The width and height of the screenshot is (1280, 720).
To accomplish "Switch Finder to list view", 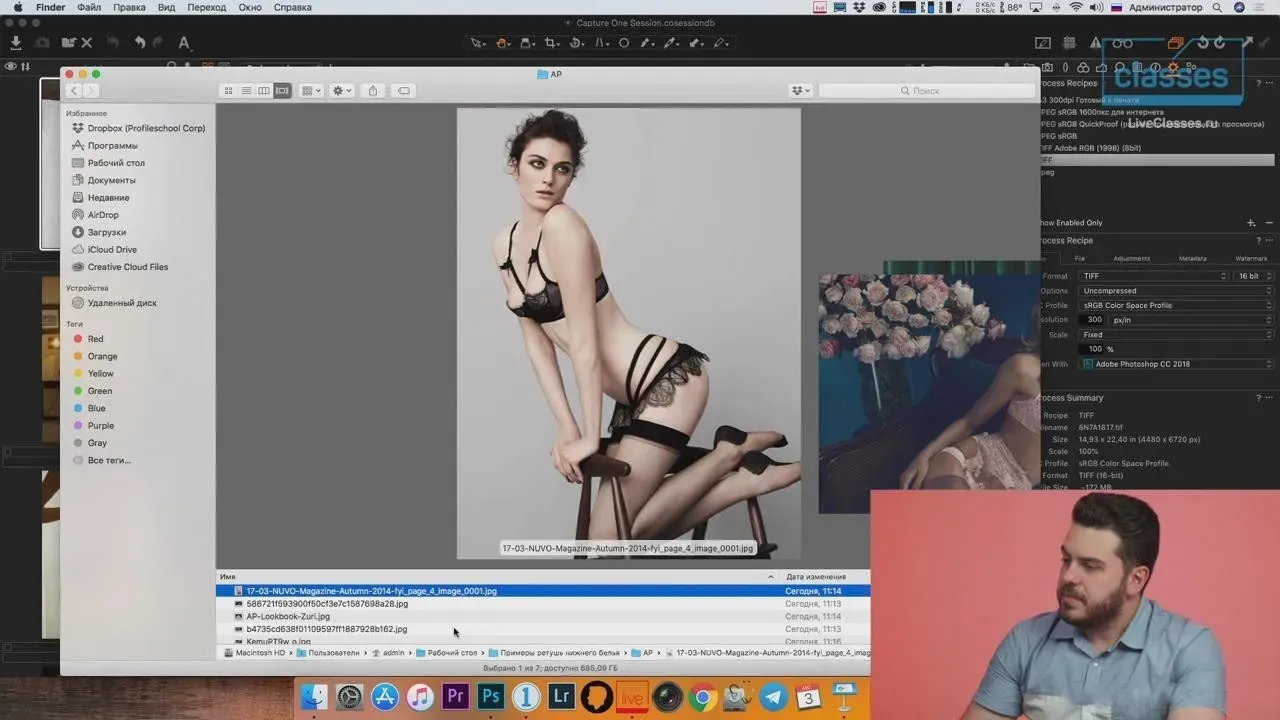I will click(246, 91).
